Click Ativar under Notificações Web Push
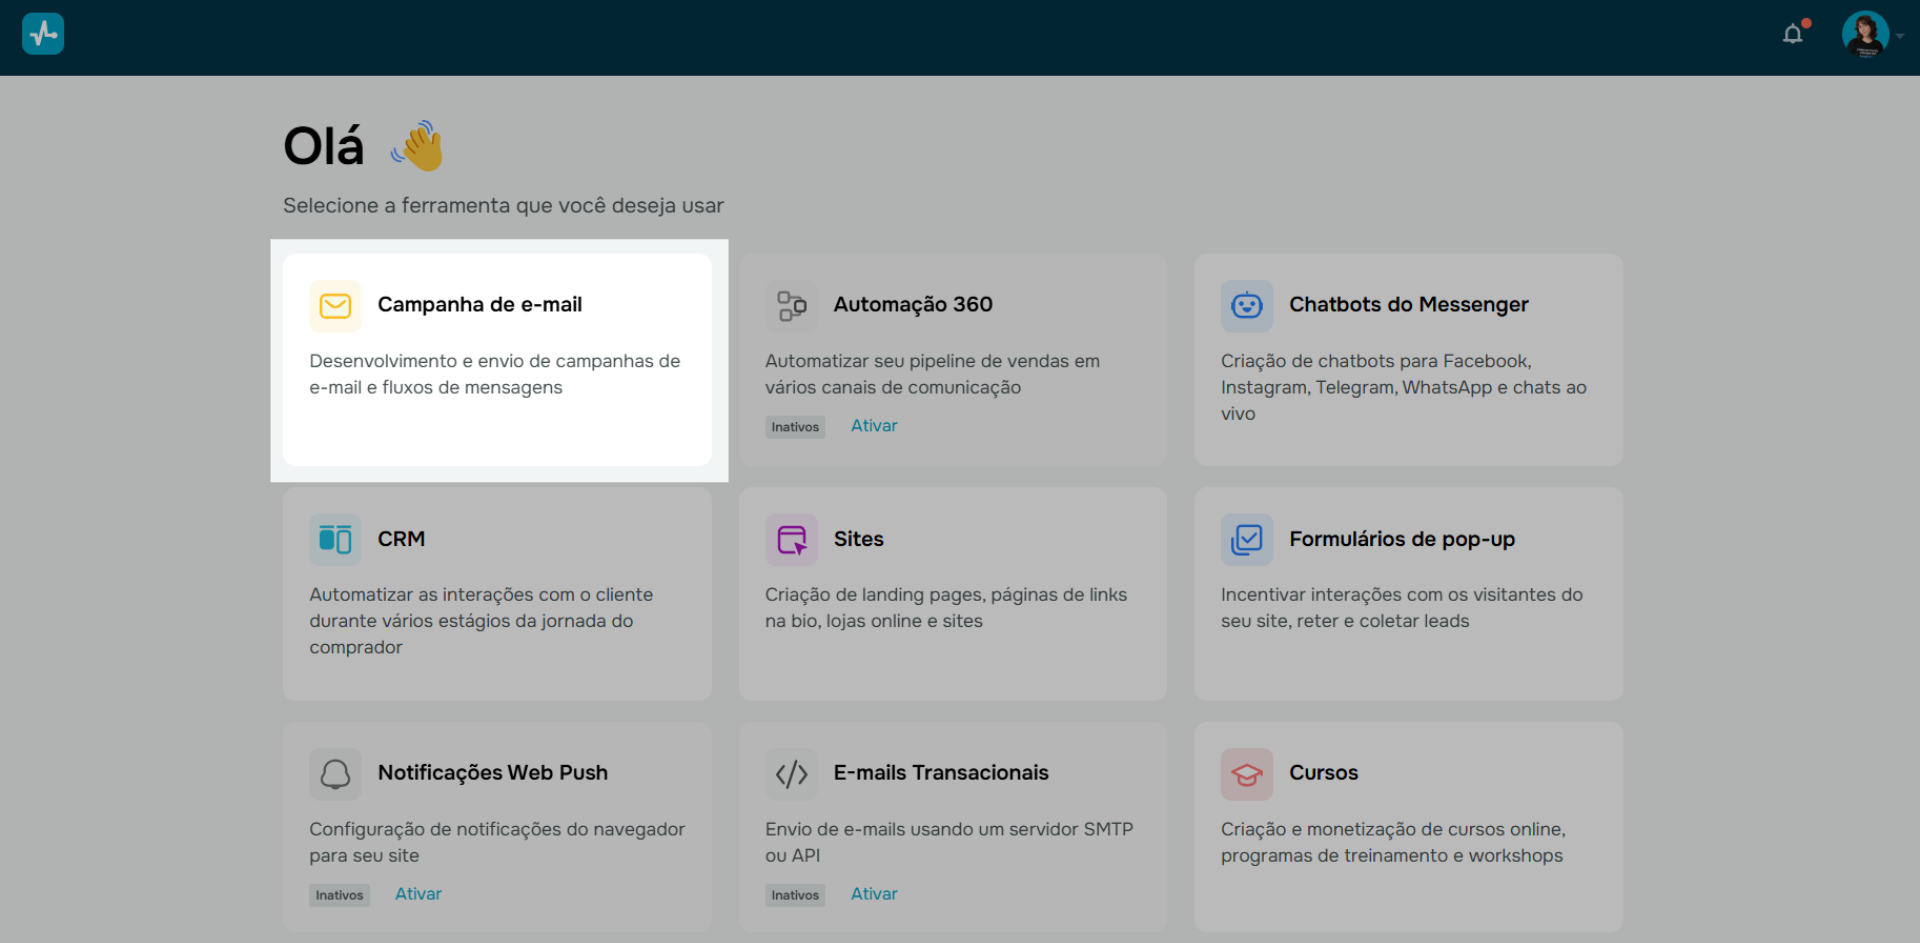The image size is (1920, 943). pyautogui.click(x=418, y=893)
